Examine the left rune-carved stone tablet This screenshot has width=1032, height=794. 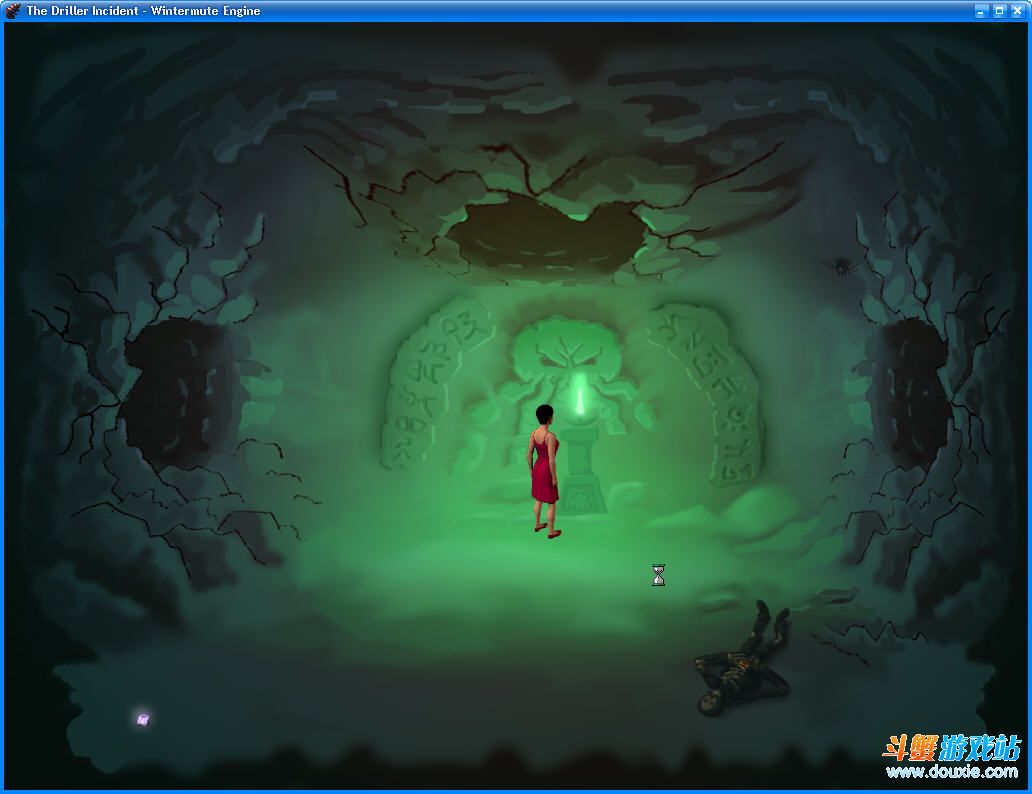435,385
